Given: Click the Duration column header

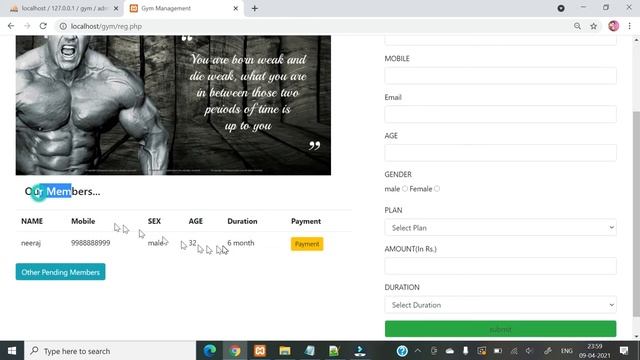Looking at the screenshot, I should click(242, 221).
